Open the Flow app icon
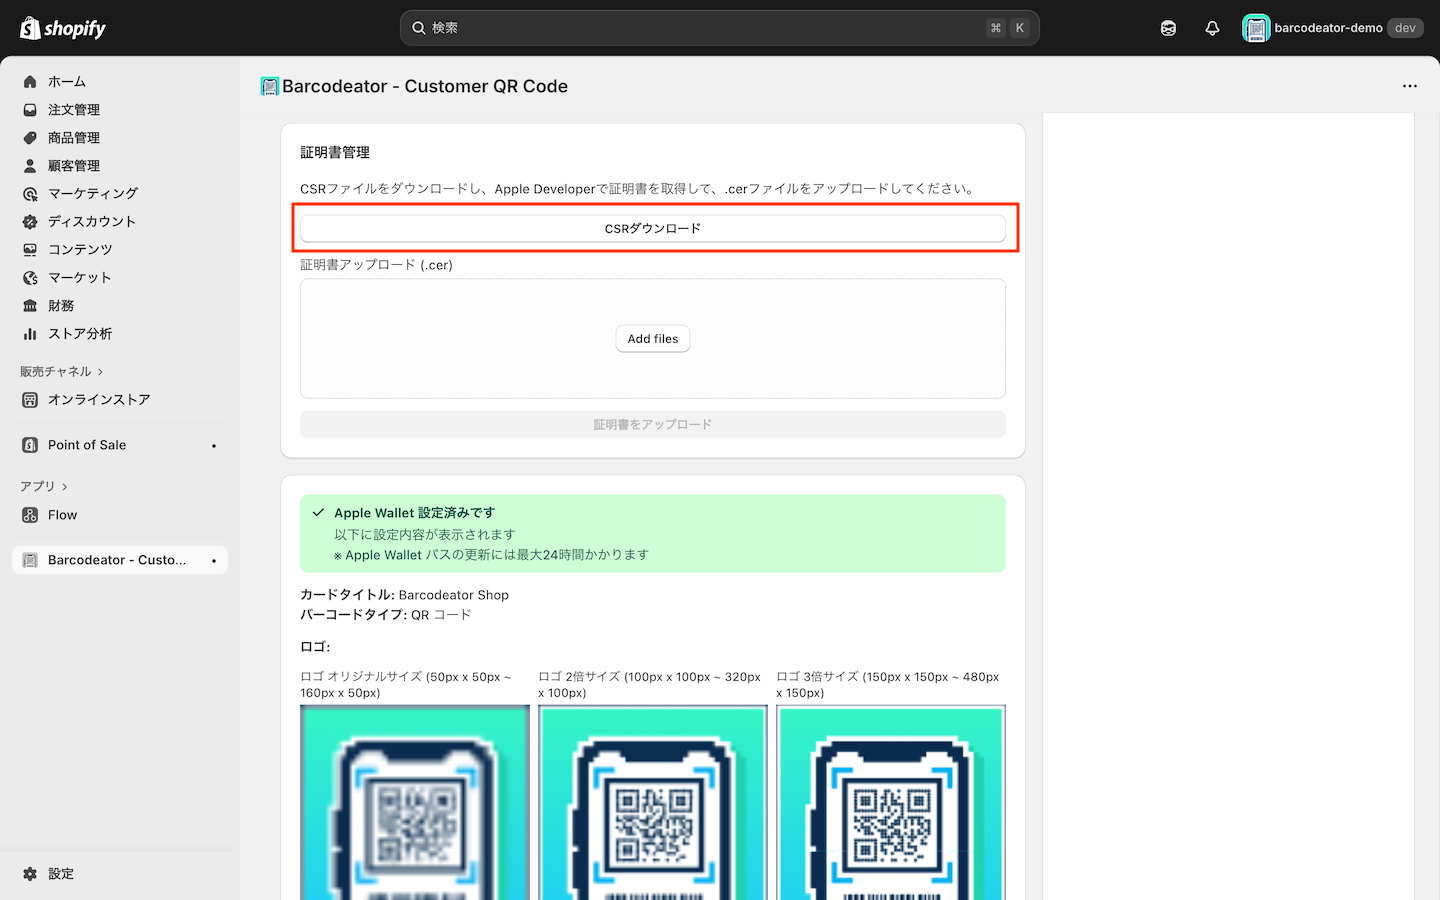The height and width of the screenshot is (900, 1440). [x=29, y=514]
